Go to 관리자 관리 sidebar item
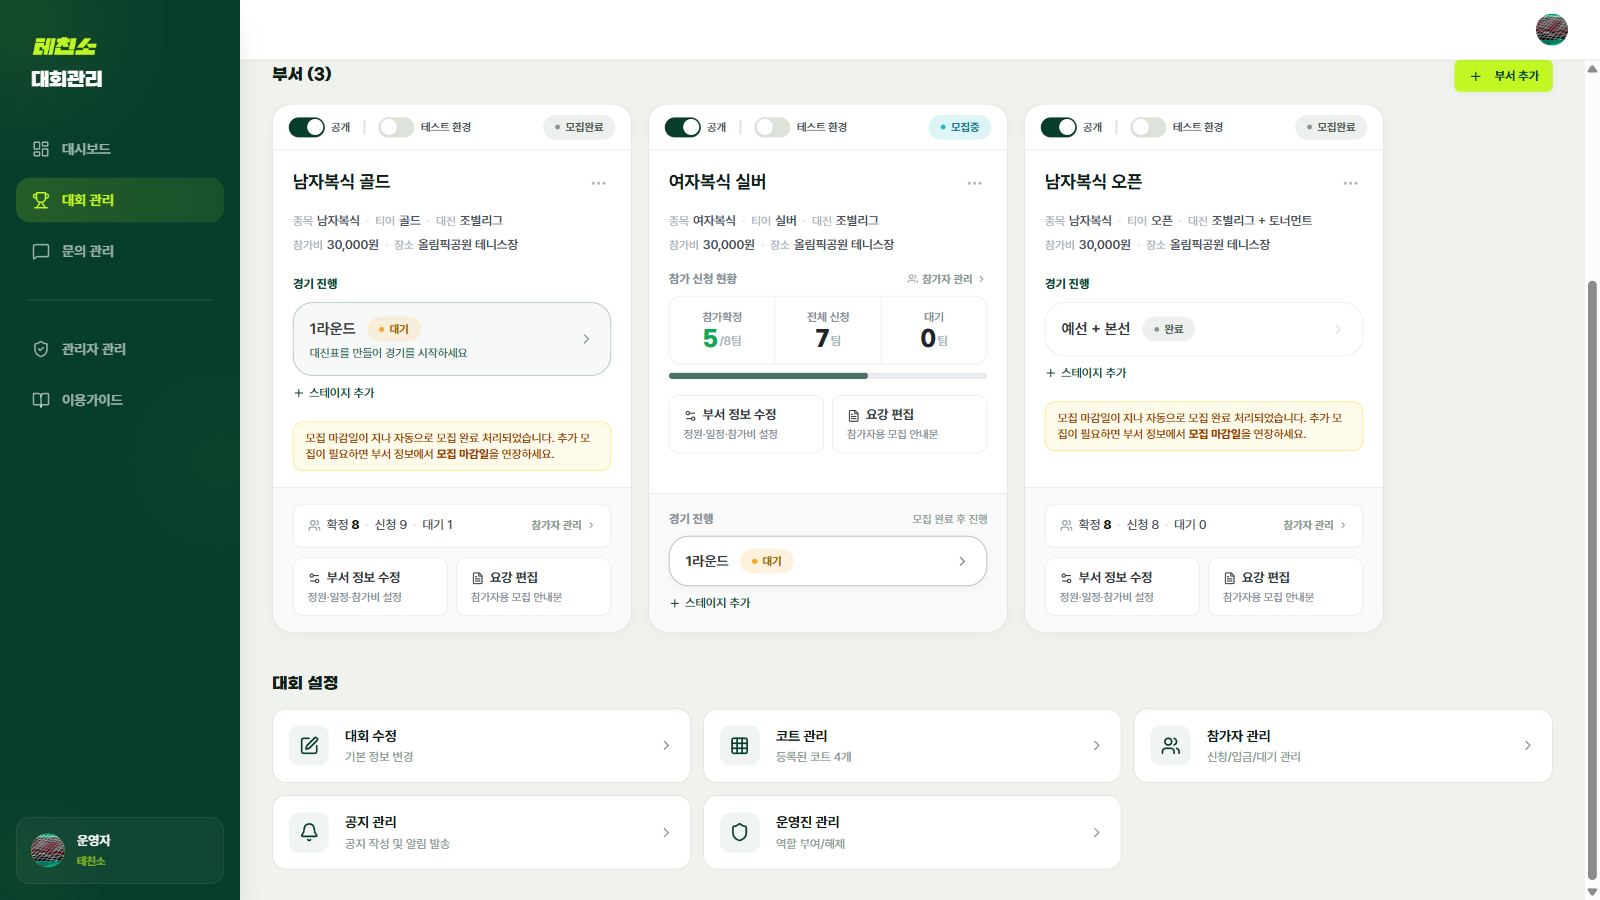 (120, 349)
